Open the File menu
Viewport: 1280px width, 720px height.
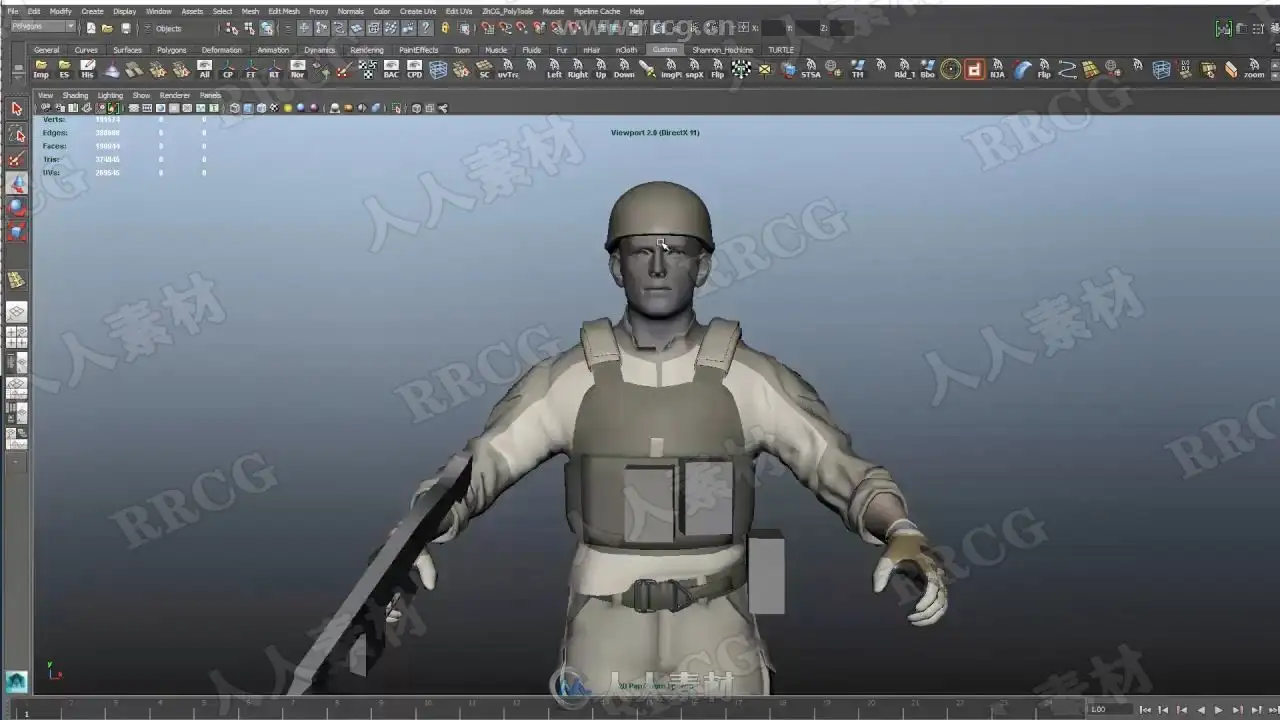13,11
